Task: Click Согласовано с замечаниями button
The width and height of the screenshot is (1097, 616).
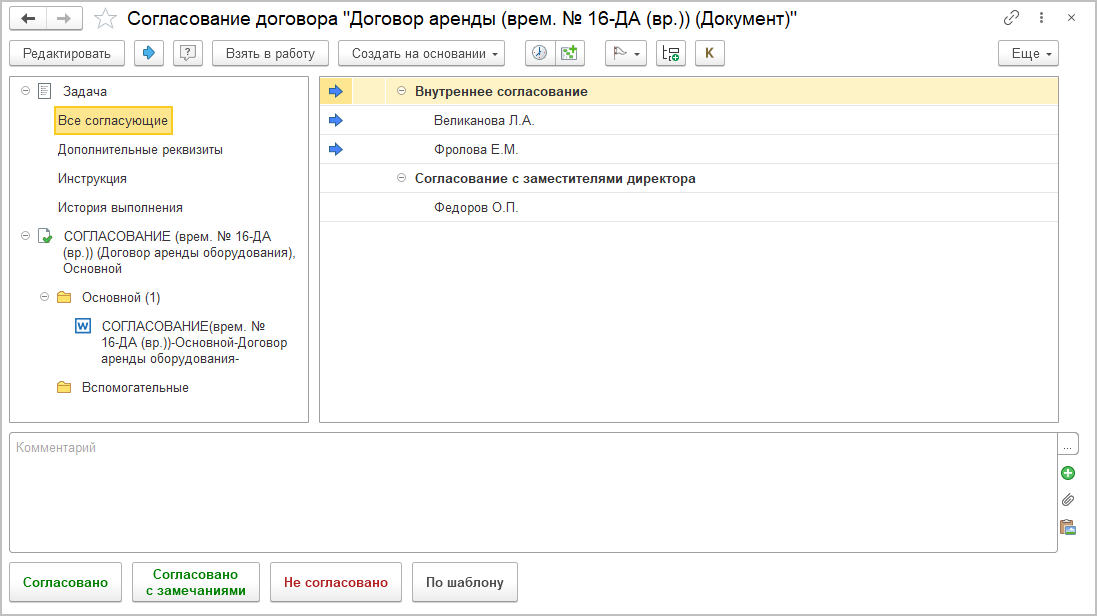Action: coord(196,582)
